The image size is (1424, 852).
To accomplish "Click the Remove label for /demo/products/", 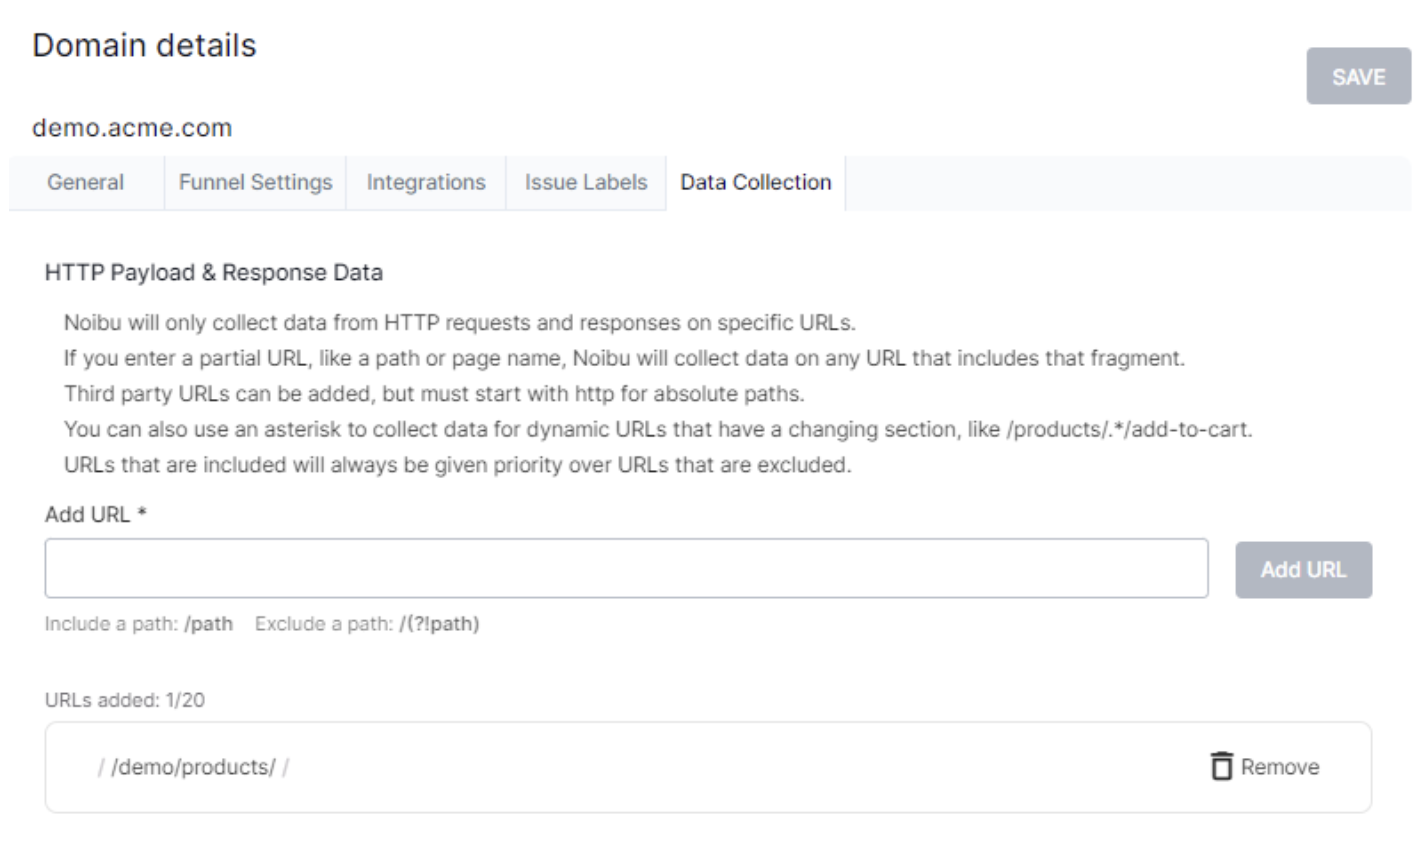I will [x=1279, y=767].
